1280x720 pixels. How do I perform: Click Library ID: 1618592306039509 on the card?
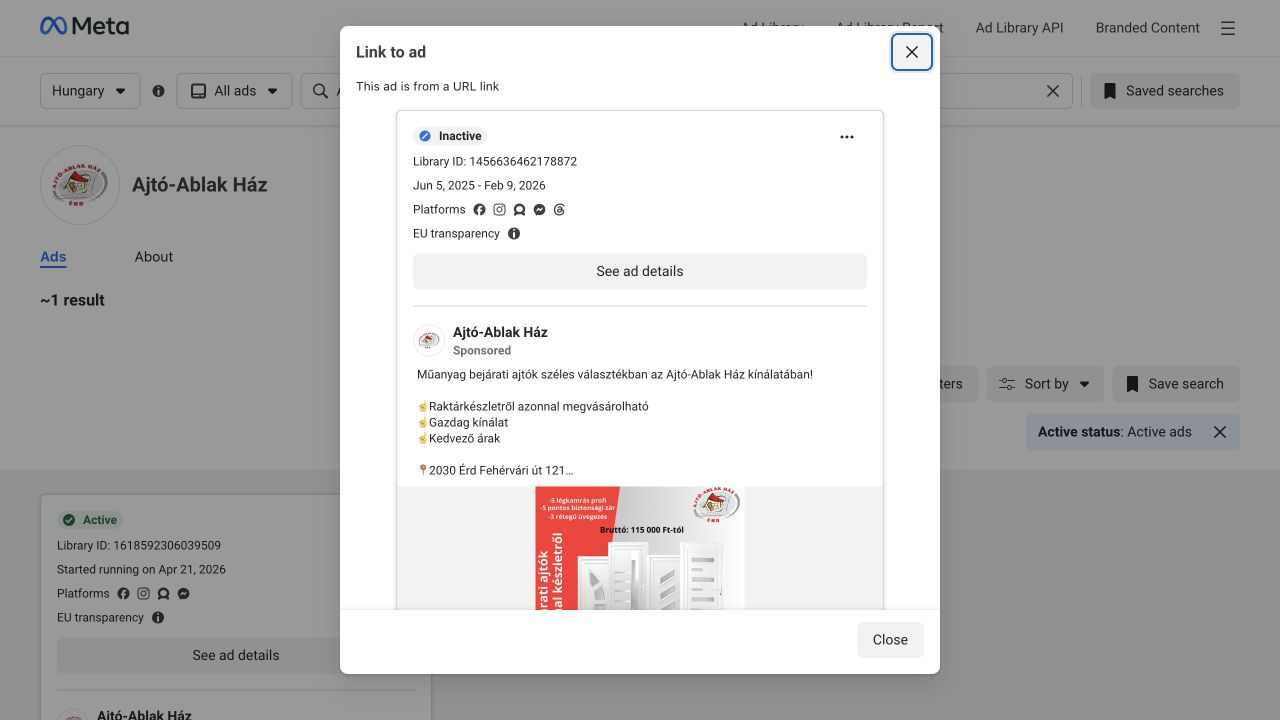tap(139, 546)
